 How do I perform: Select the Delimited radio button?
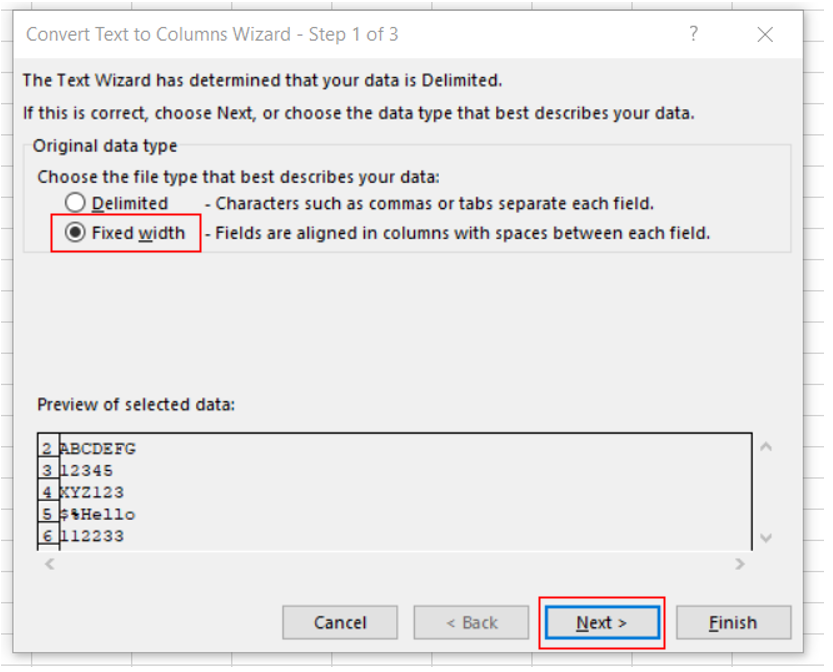pos(75,203)
